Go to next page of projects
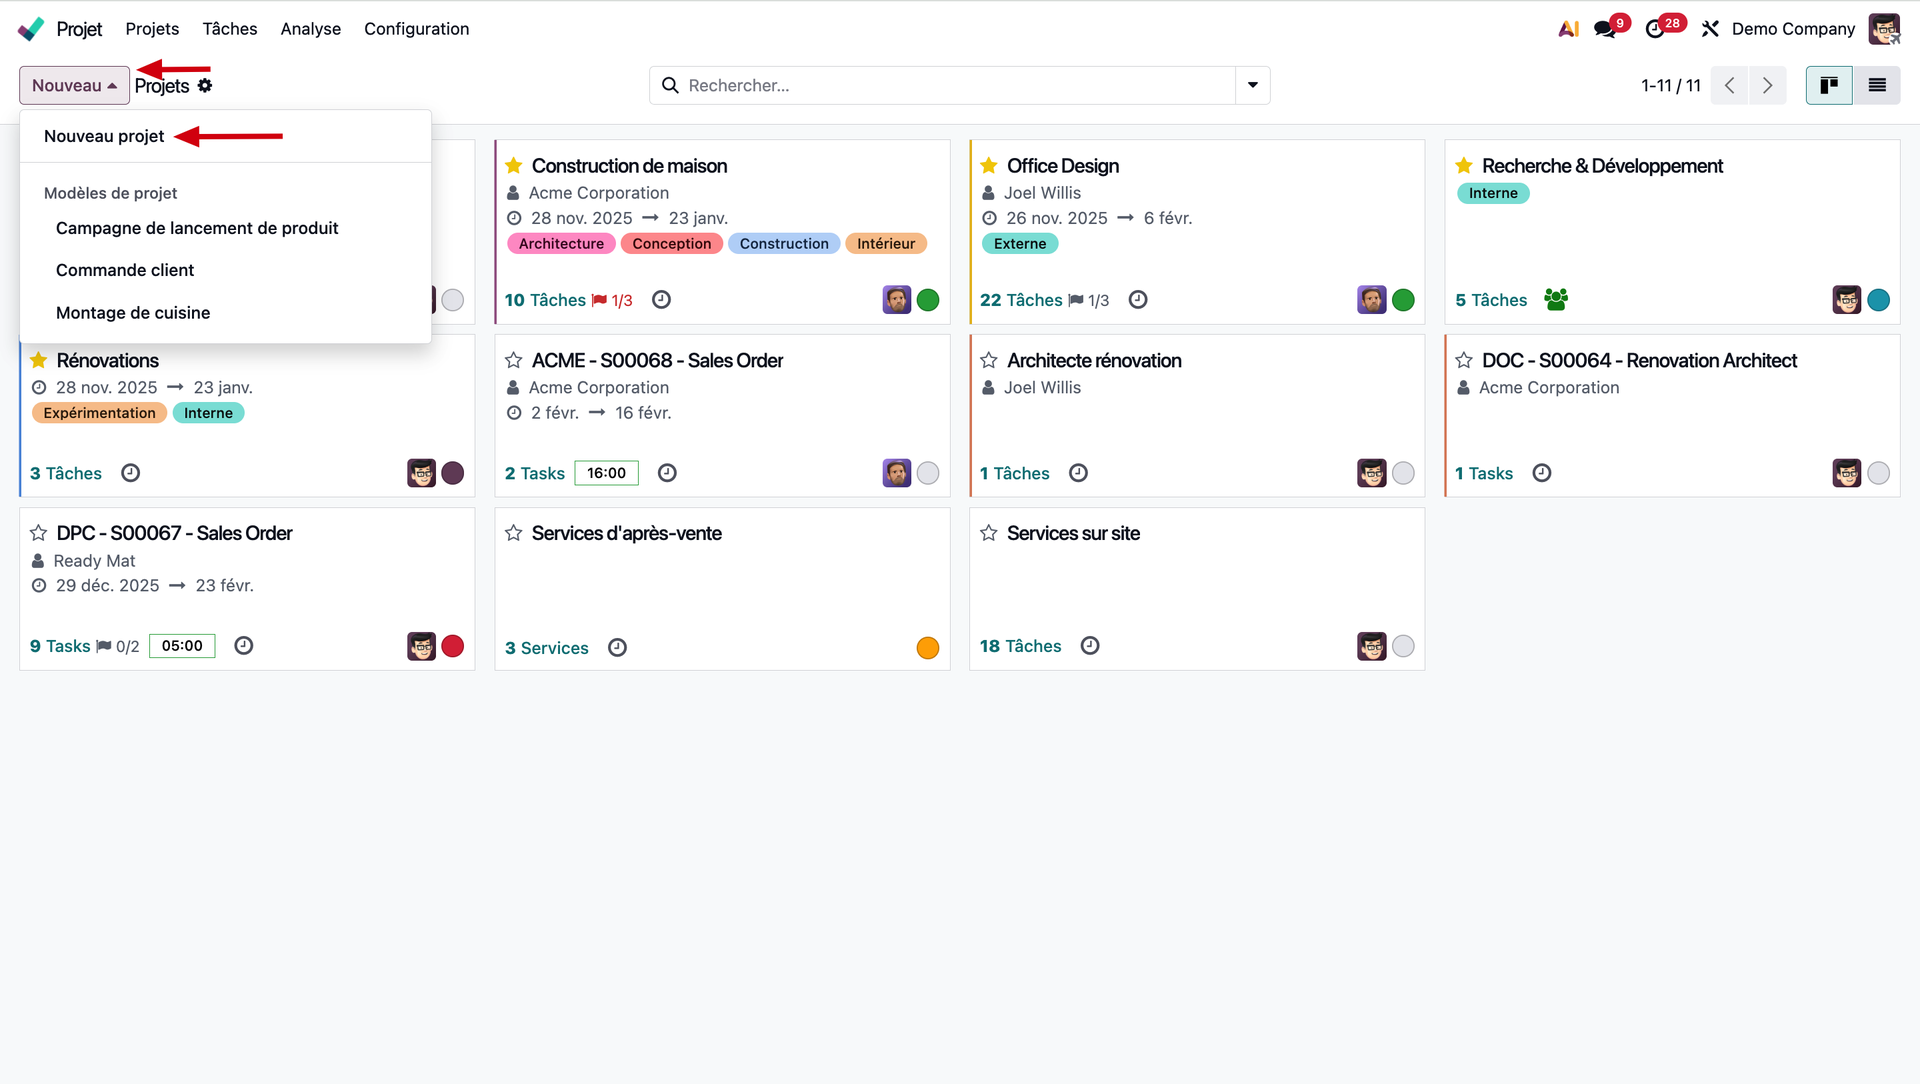Image resolution: width=1920 pixels, height=1084 pixels. click(x=1767, y=85)
